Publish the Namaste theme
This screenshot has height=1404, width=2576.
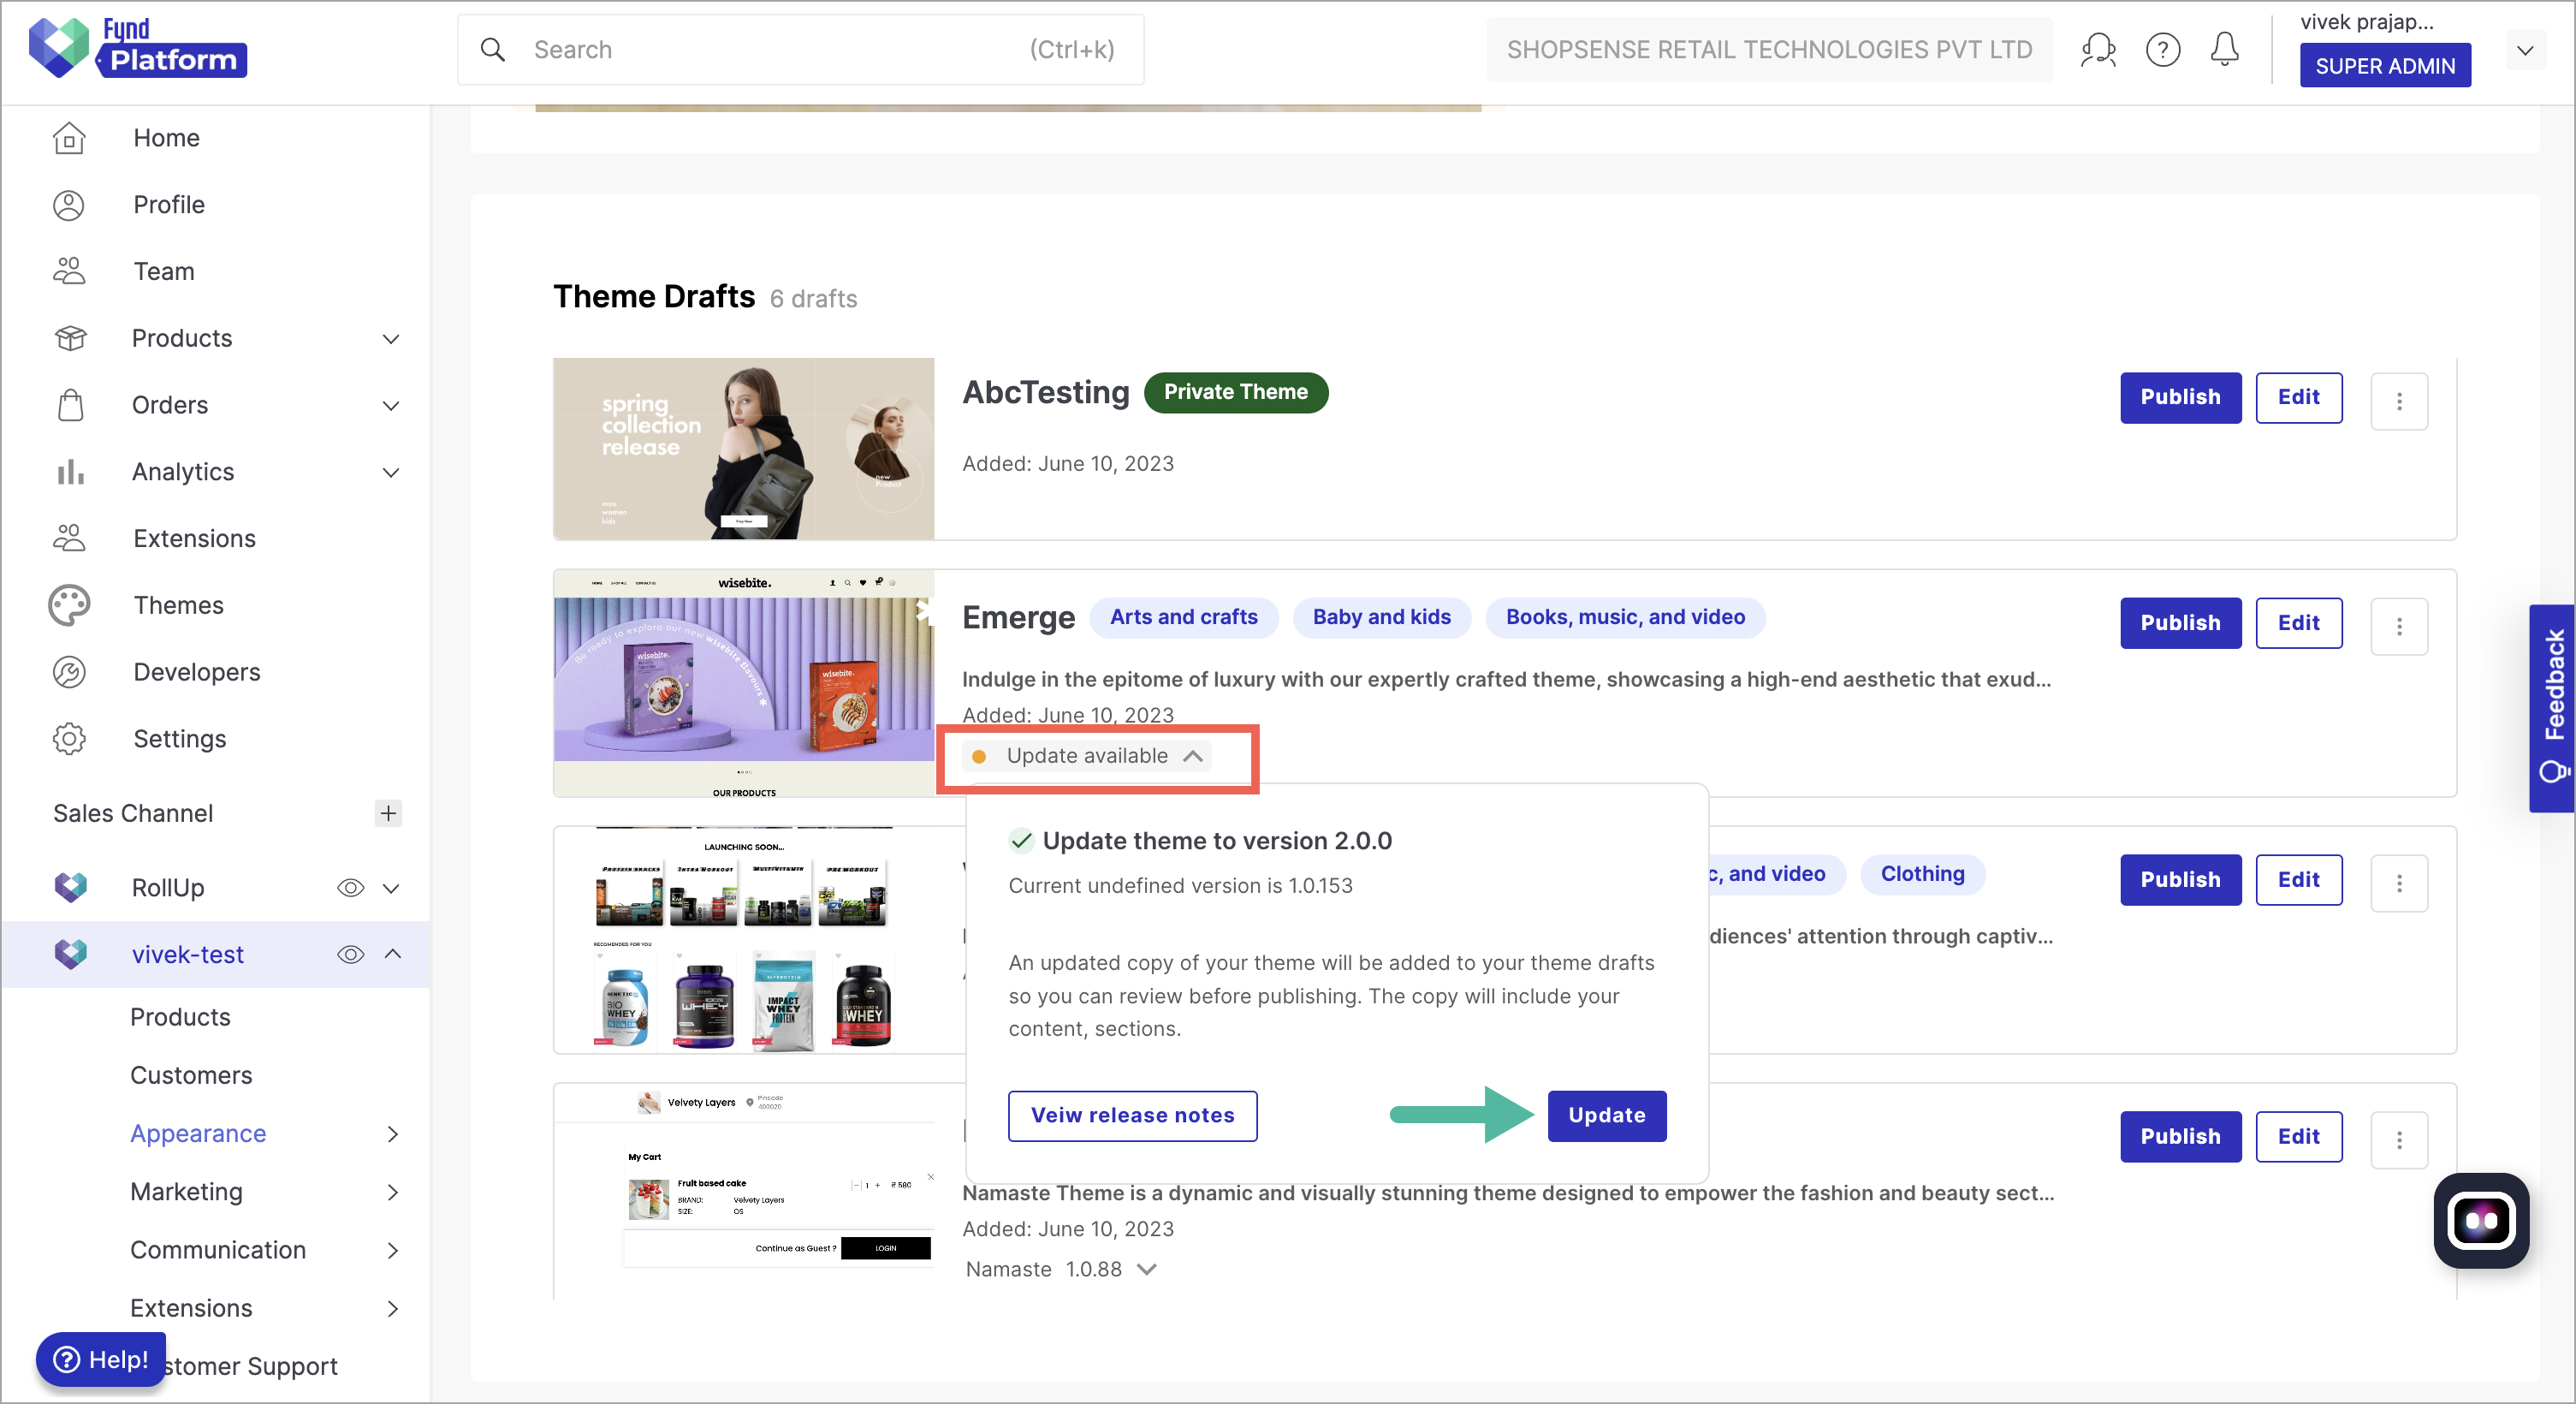2180,1137
